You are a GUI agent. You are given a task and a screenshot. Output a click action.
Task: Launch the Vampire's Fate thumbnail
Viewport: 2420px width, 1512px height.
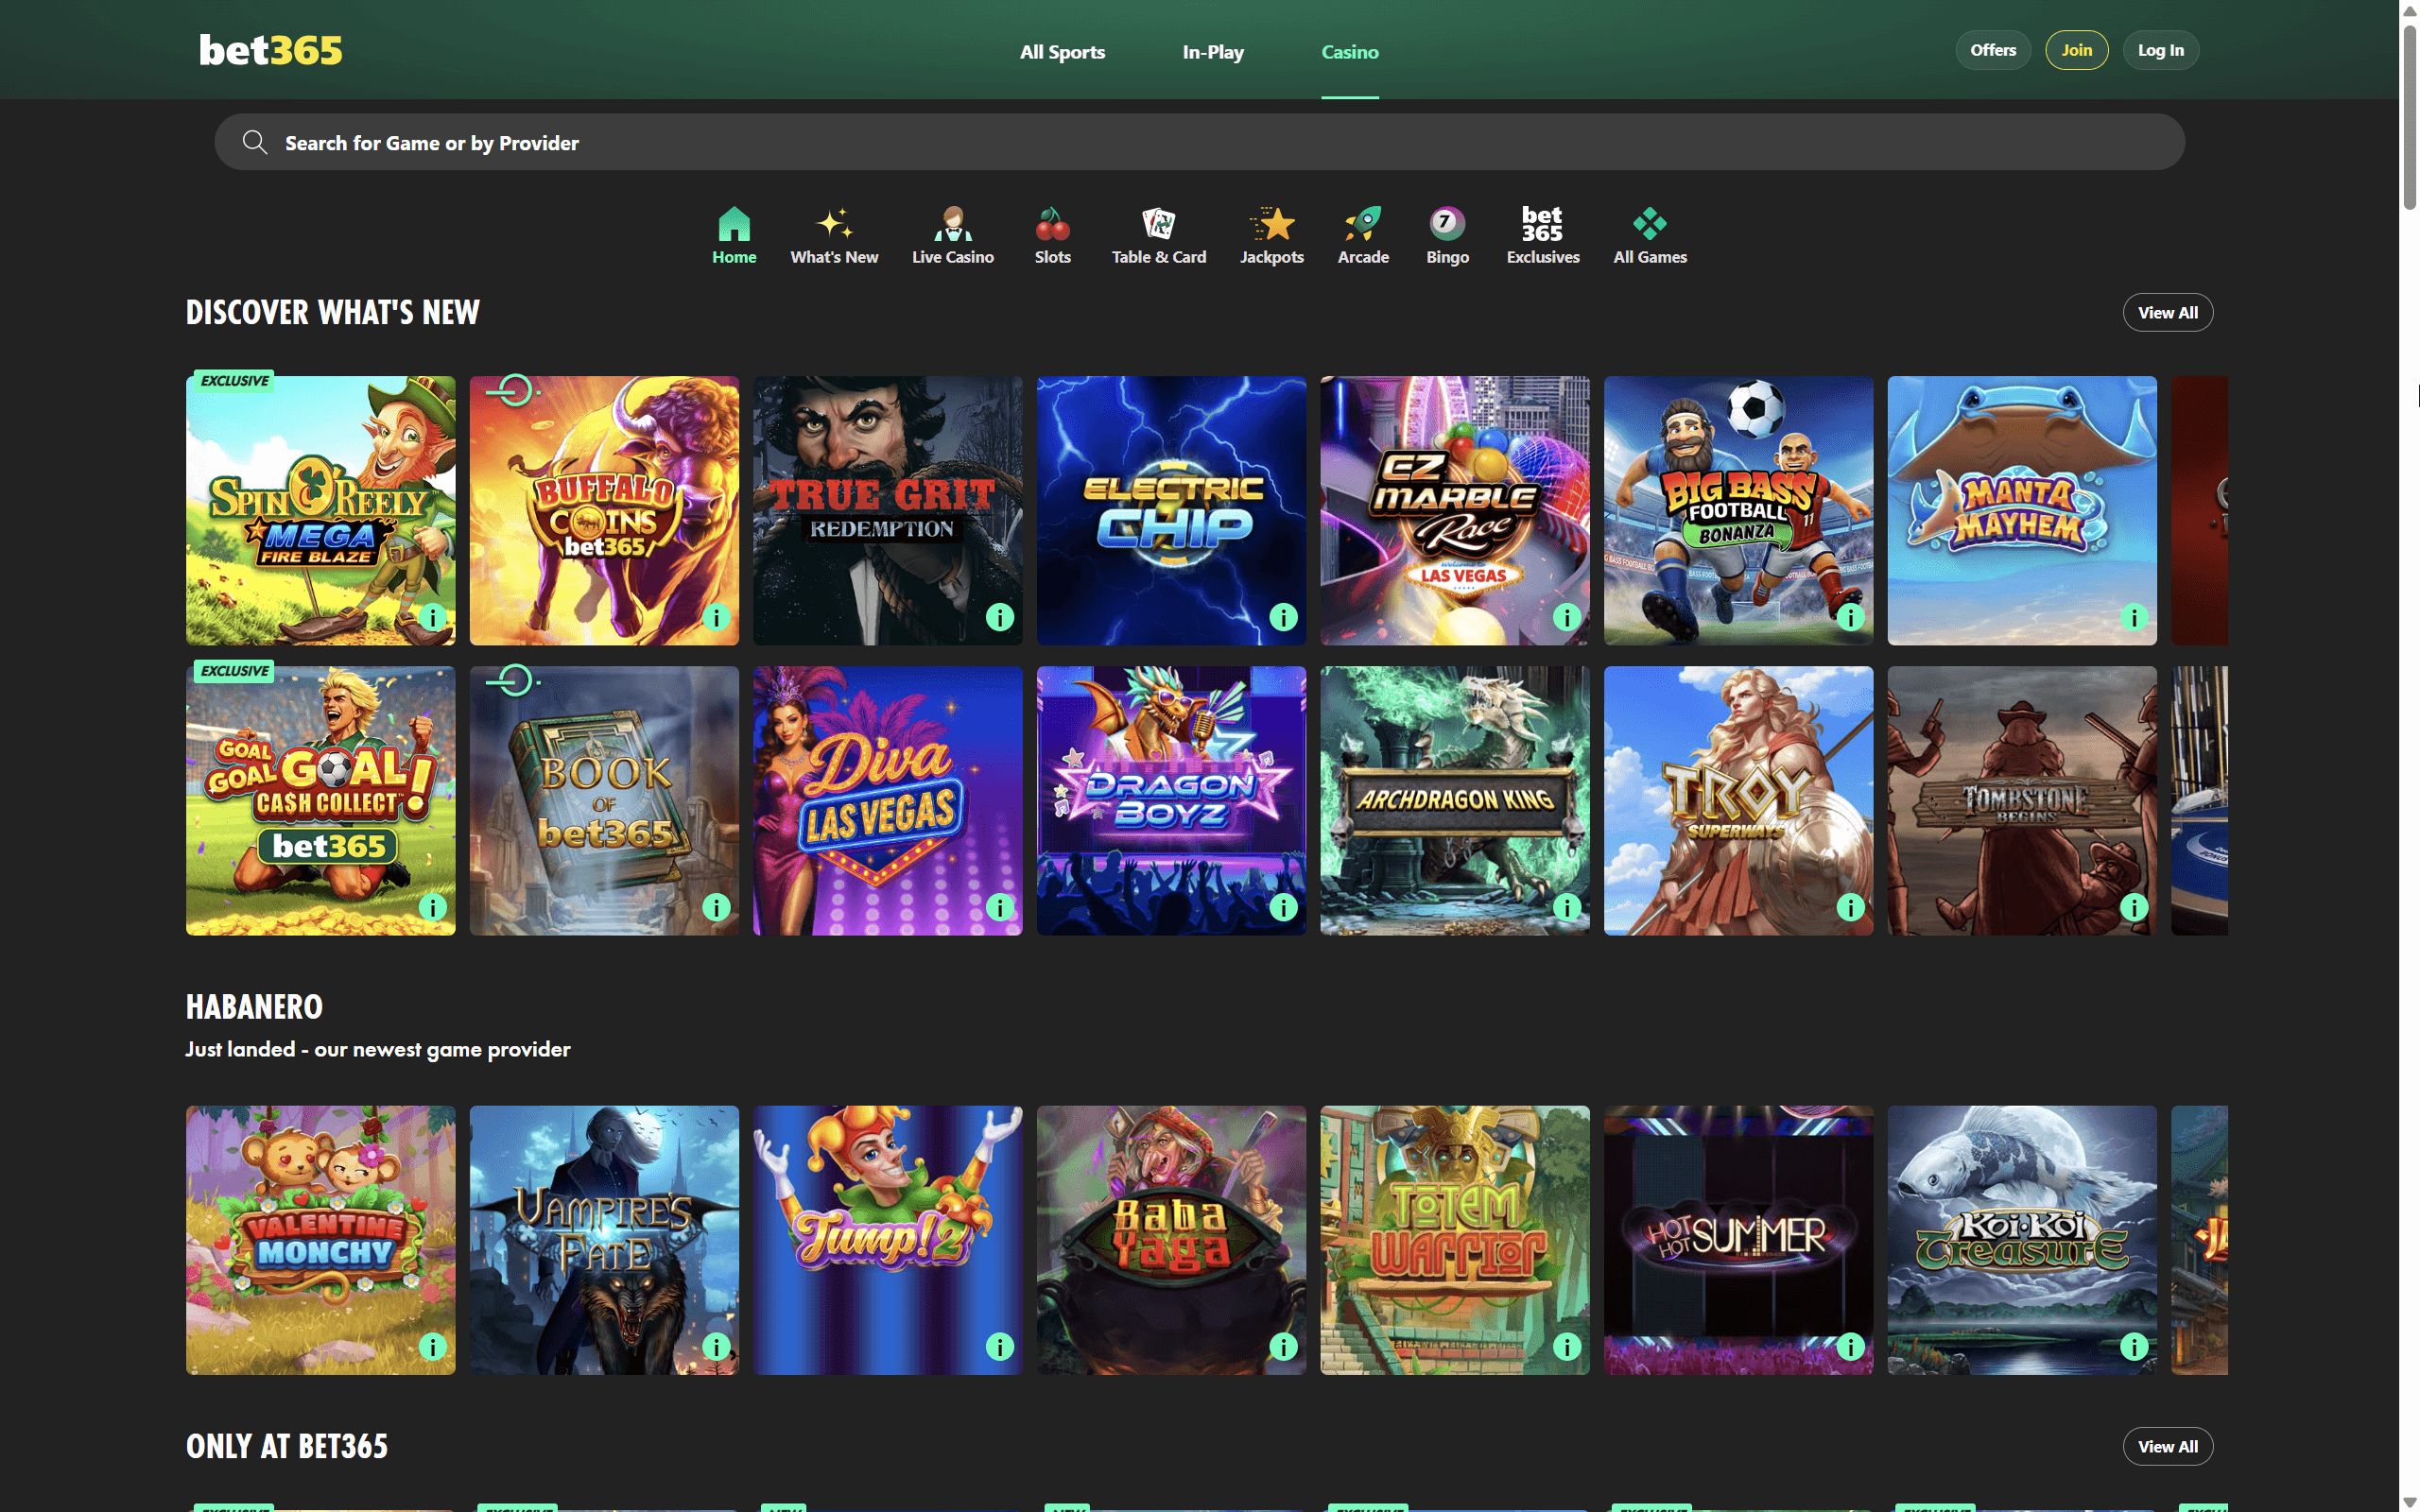(x=604, y=1239)
